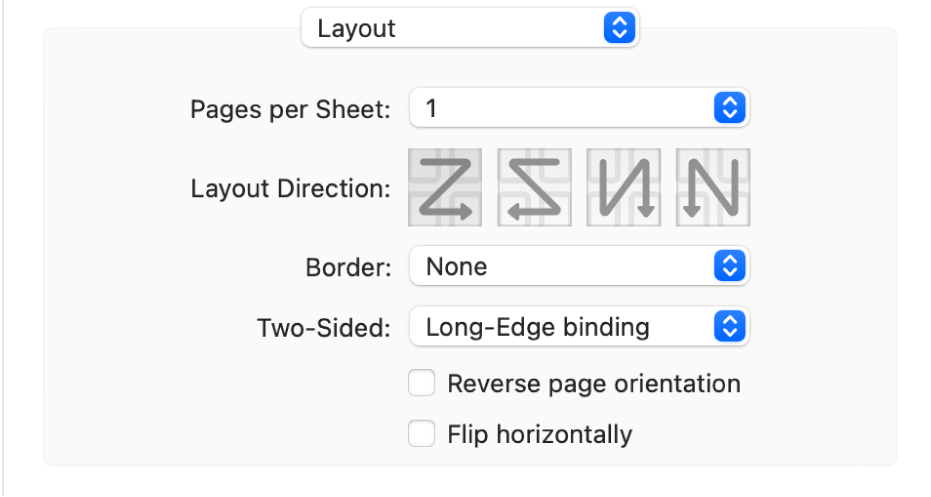Image resolution: width=931 pixels, height=497 pixels.
Task: Click blue arrows beside Pages per Sheet
Action: tap(730, 109)
